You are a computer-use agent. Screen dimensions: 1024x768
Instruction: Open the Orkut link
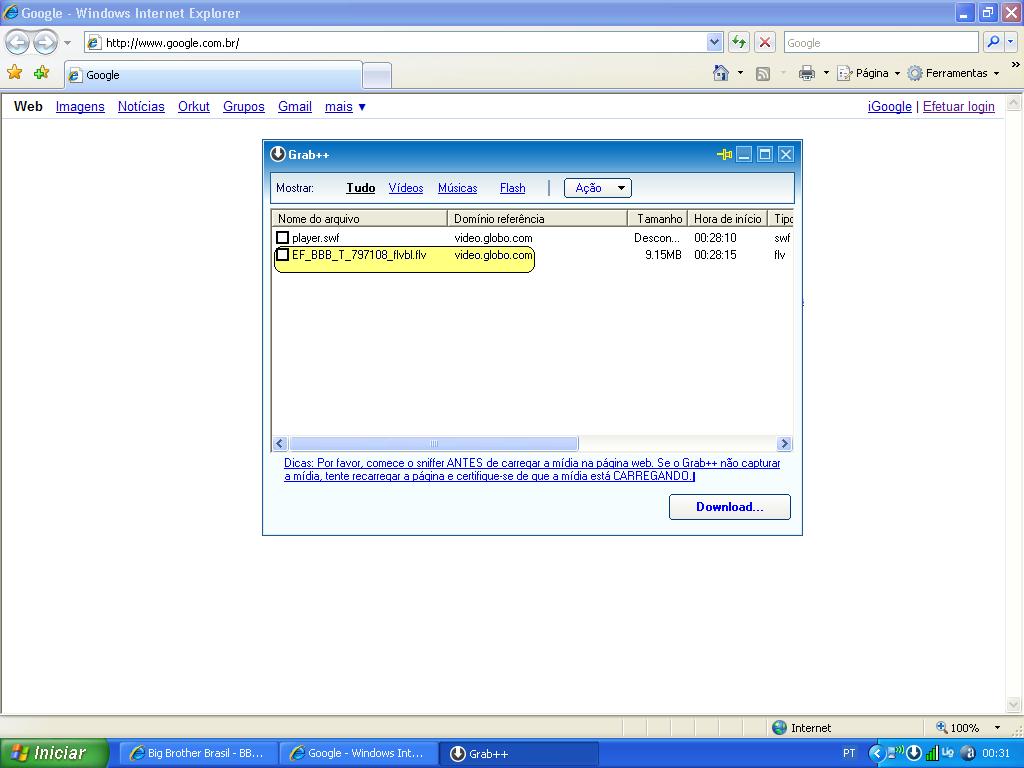(x=194, y=106)
